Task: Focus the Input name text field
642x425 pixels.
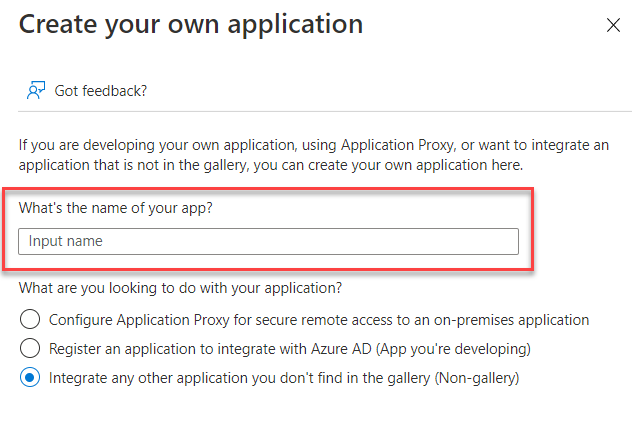Action: pos(268,241)
